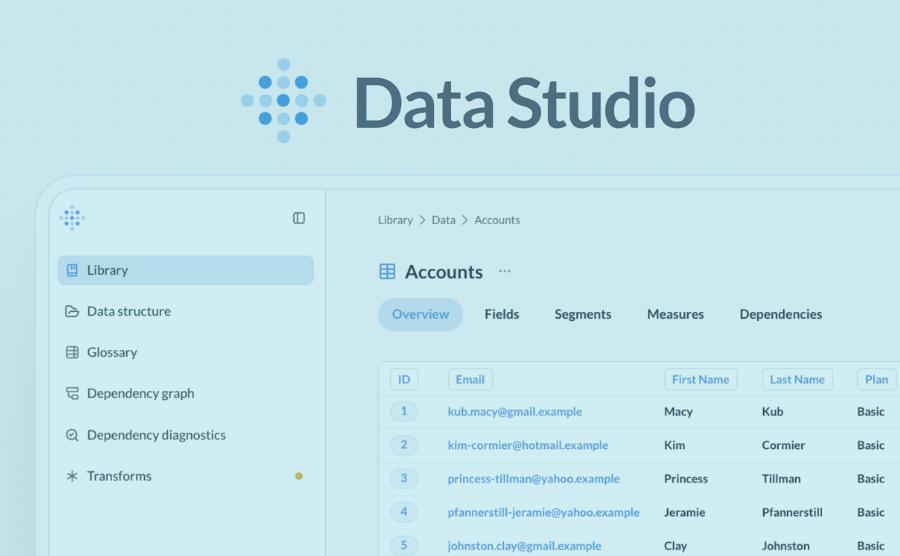Viewport: 900px width, 556px height.
Task: Click the Basic plan cell for Tillman
Action: coord(871,479)
